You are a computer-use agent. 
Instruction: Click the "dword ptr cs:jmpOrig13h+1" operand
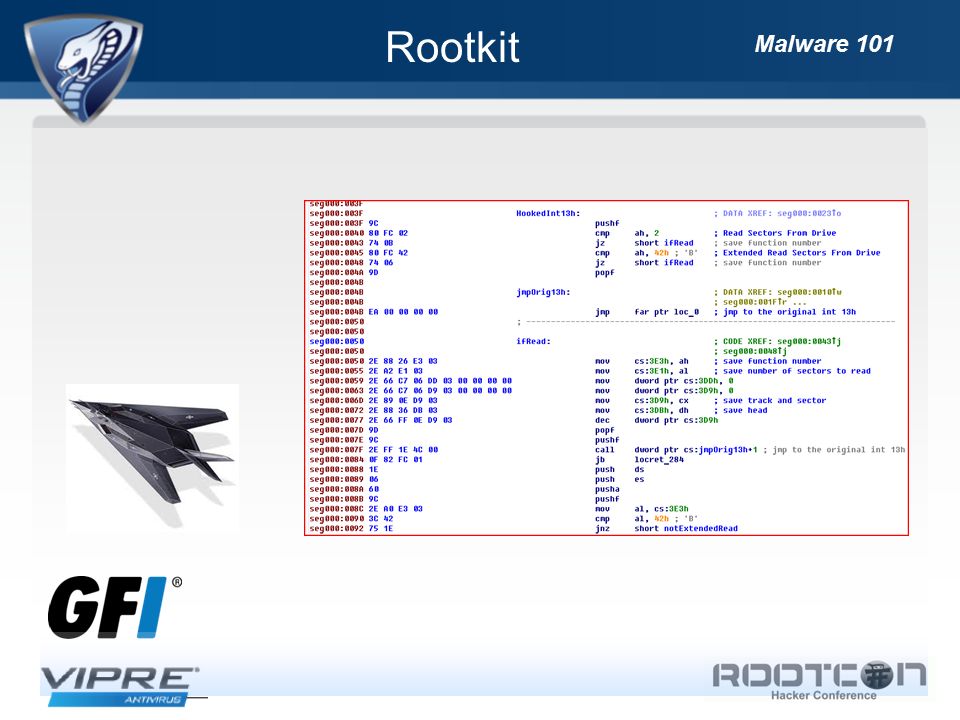pos(696,450)
